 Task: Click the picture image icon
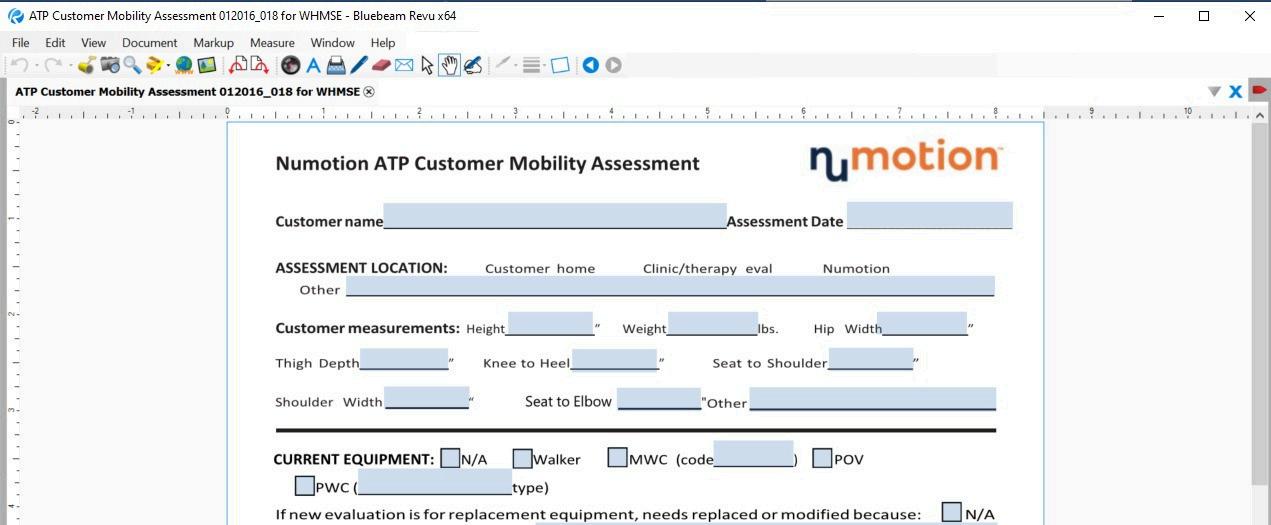207,65
